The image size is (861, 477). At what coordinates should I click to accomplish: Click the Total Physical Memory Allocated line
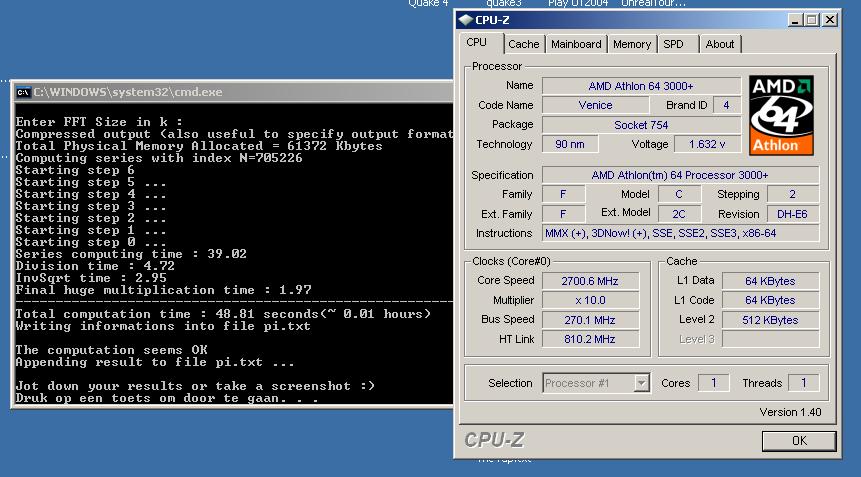199,146
